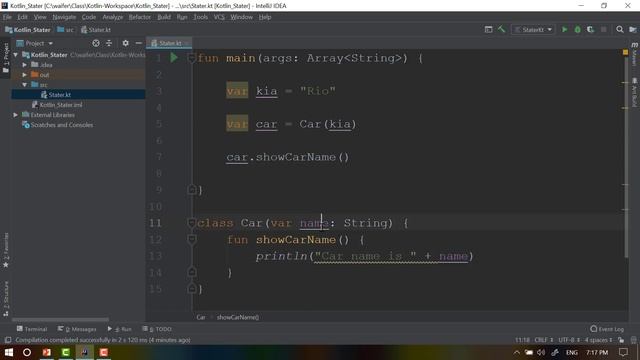
Task: Open the Maven side tool window
Action: [x=634, y=54]
